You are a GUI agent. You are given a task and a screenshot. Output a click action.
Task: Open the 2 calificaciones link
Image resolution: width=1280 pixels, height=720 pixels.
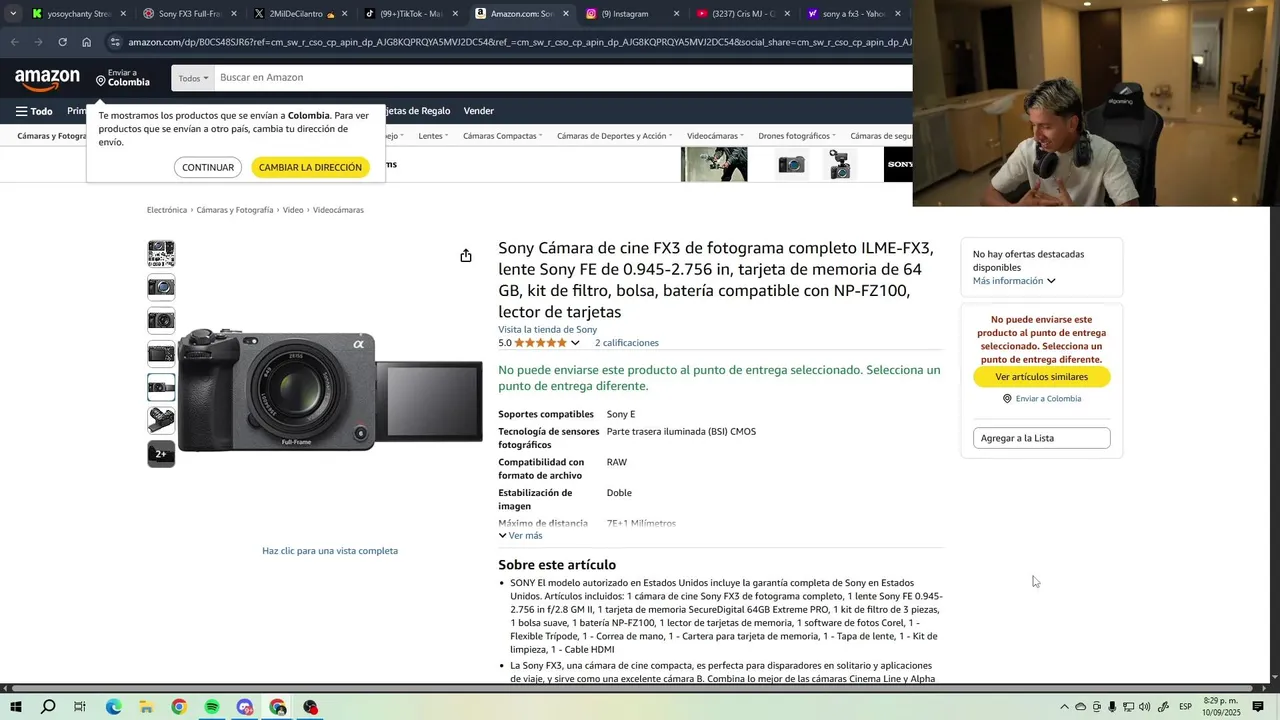point(627,343)
